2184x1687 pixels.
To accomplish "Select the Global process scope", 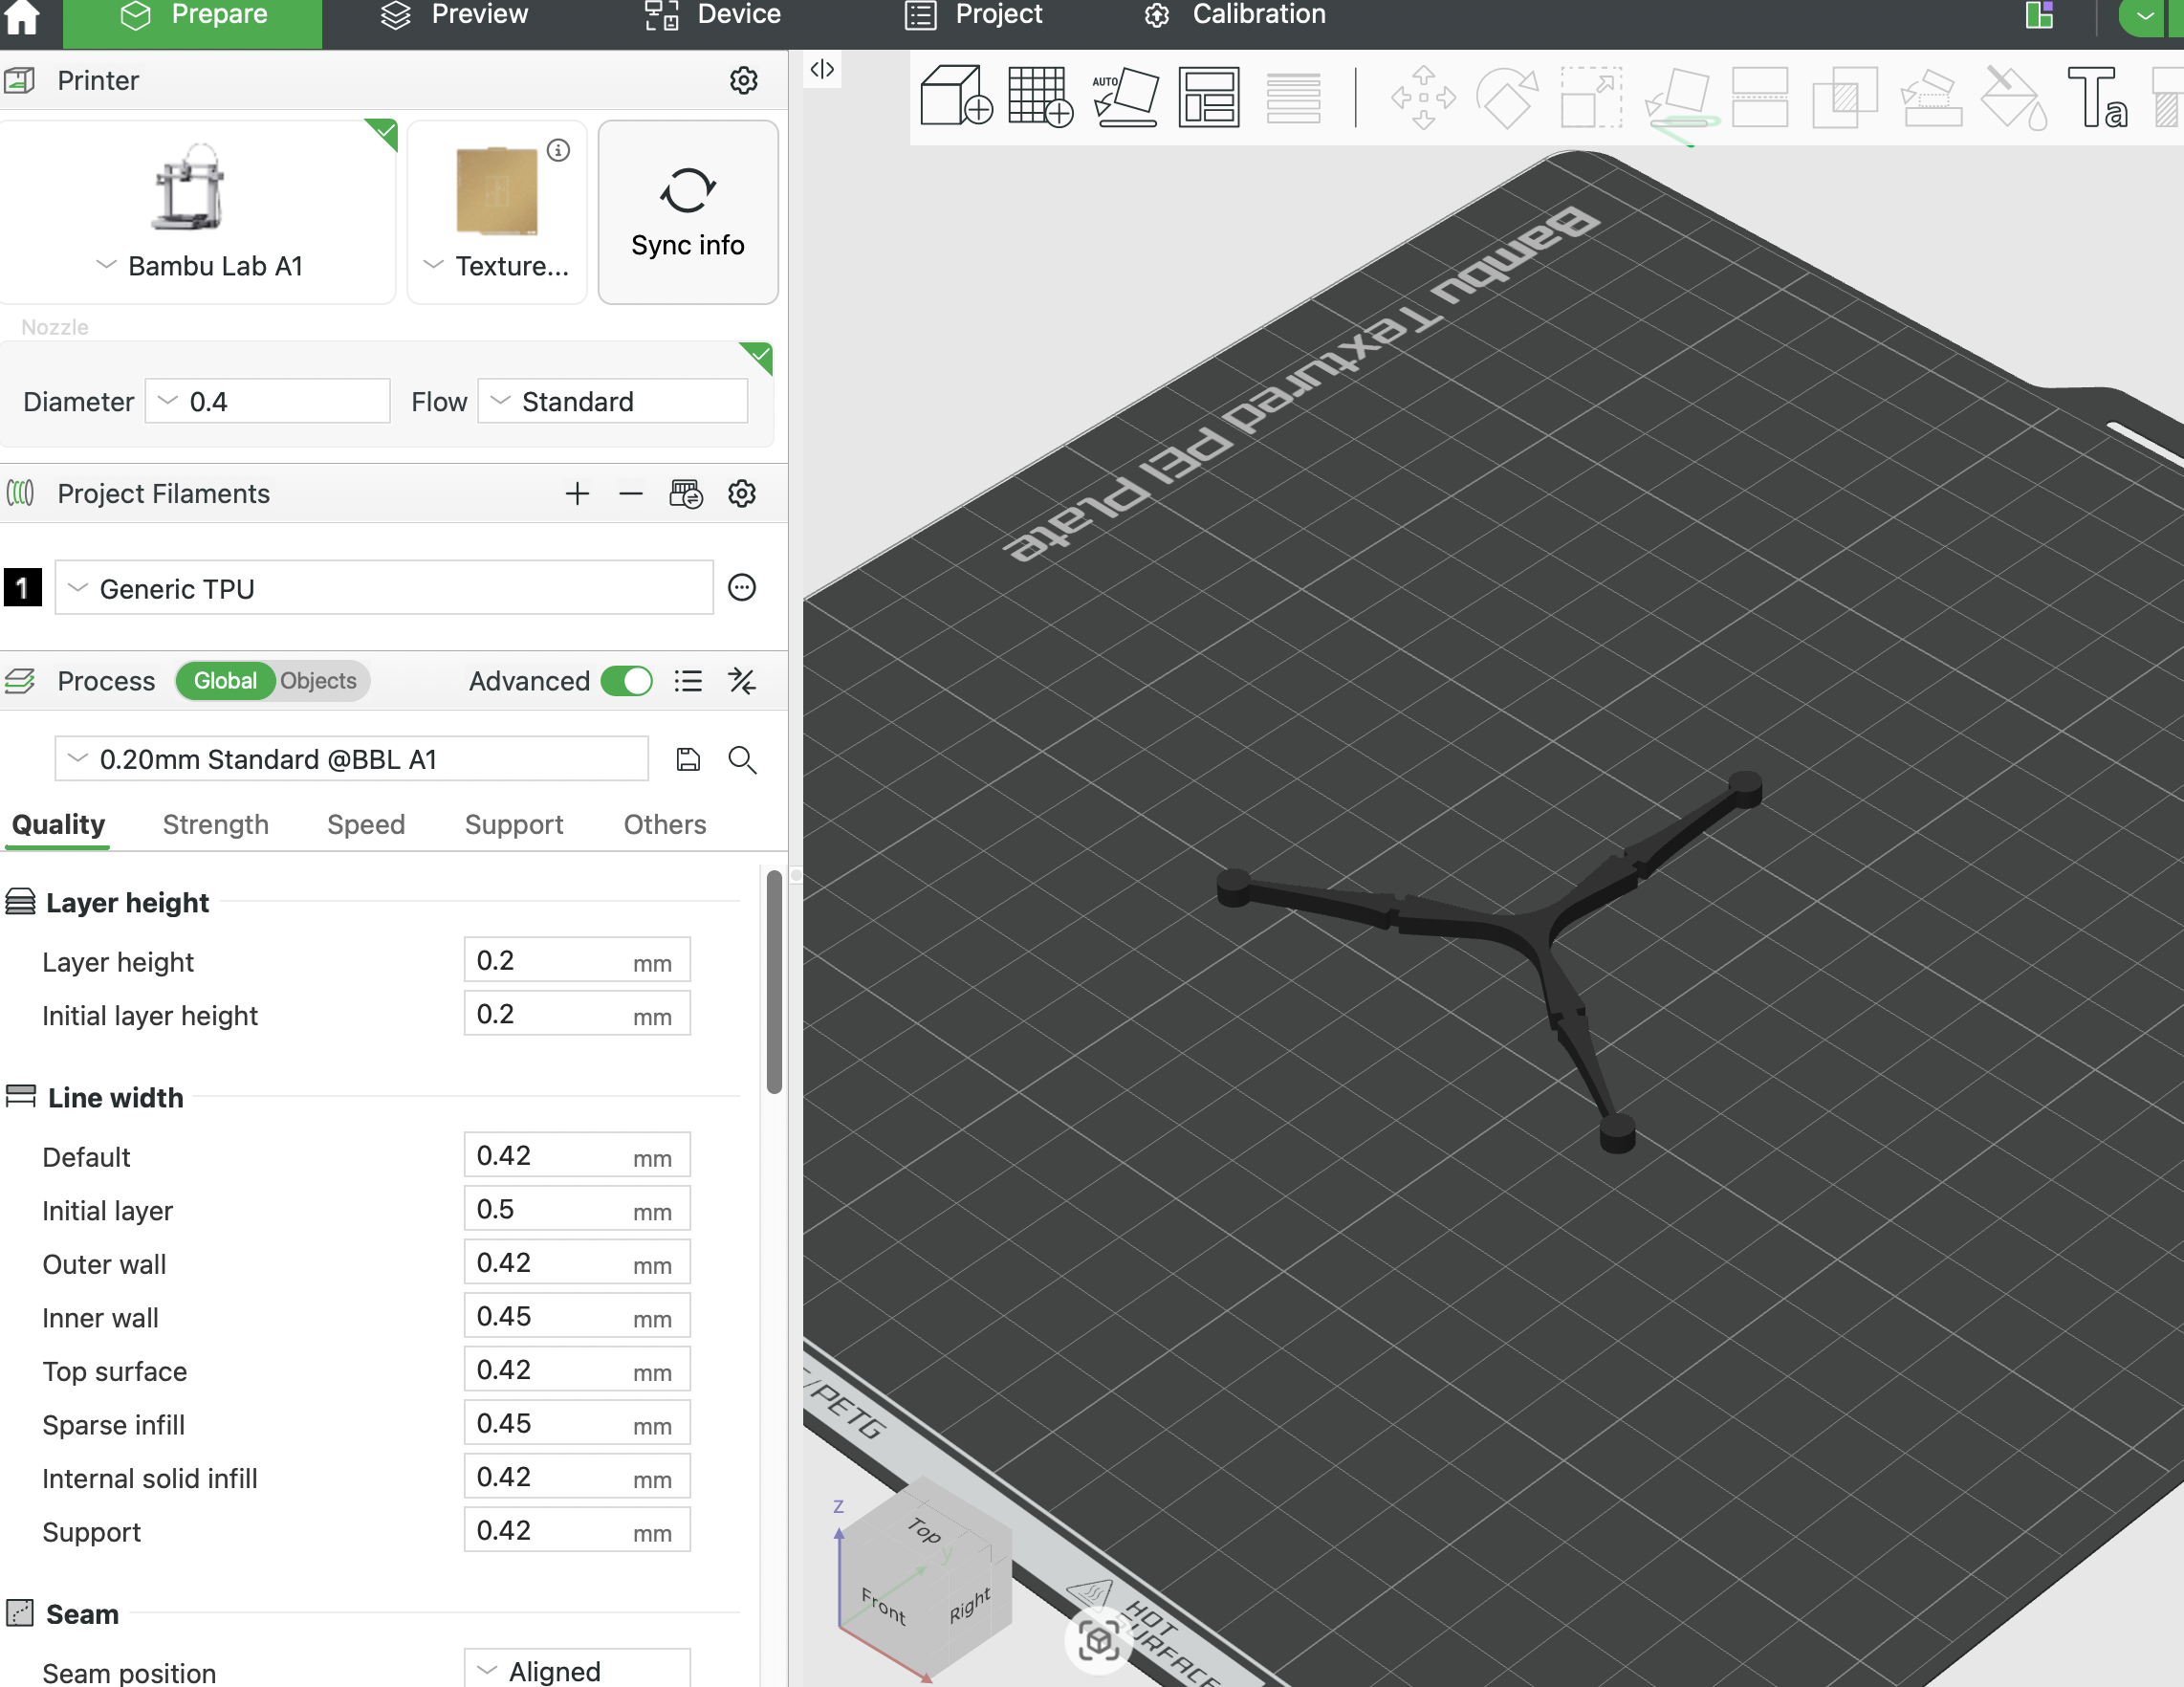I will 225,681.
